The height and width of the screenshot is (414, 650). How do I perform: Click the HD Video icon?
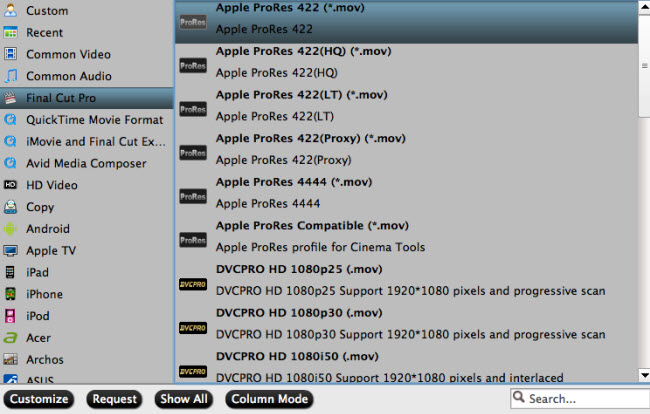tap(10, 185)
